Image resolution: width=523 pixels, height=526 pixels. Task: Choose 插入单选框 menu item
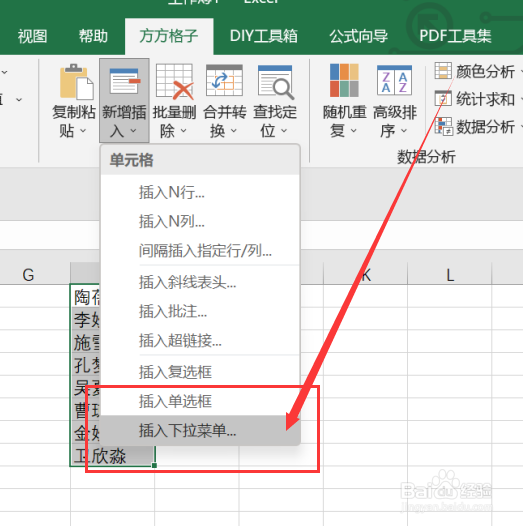(200, 401)
